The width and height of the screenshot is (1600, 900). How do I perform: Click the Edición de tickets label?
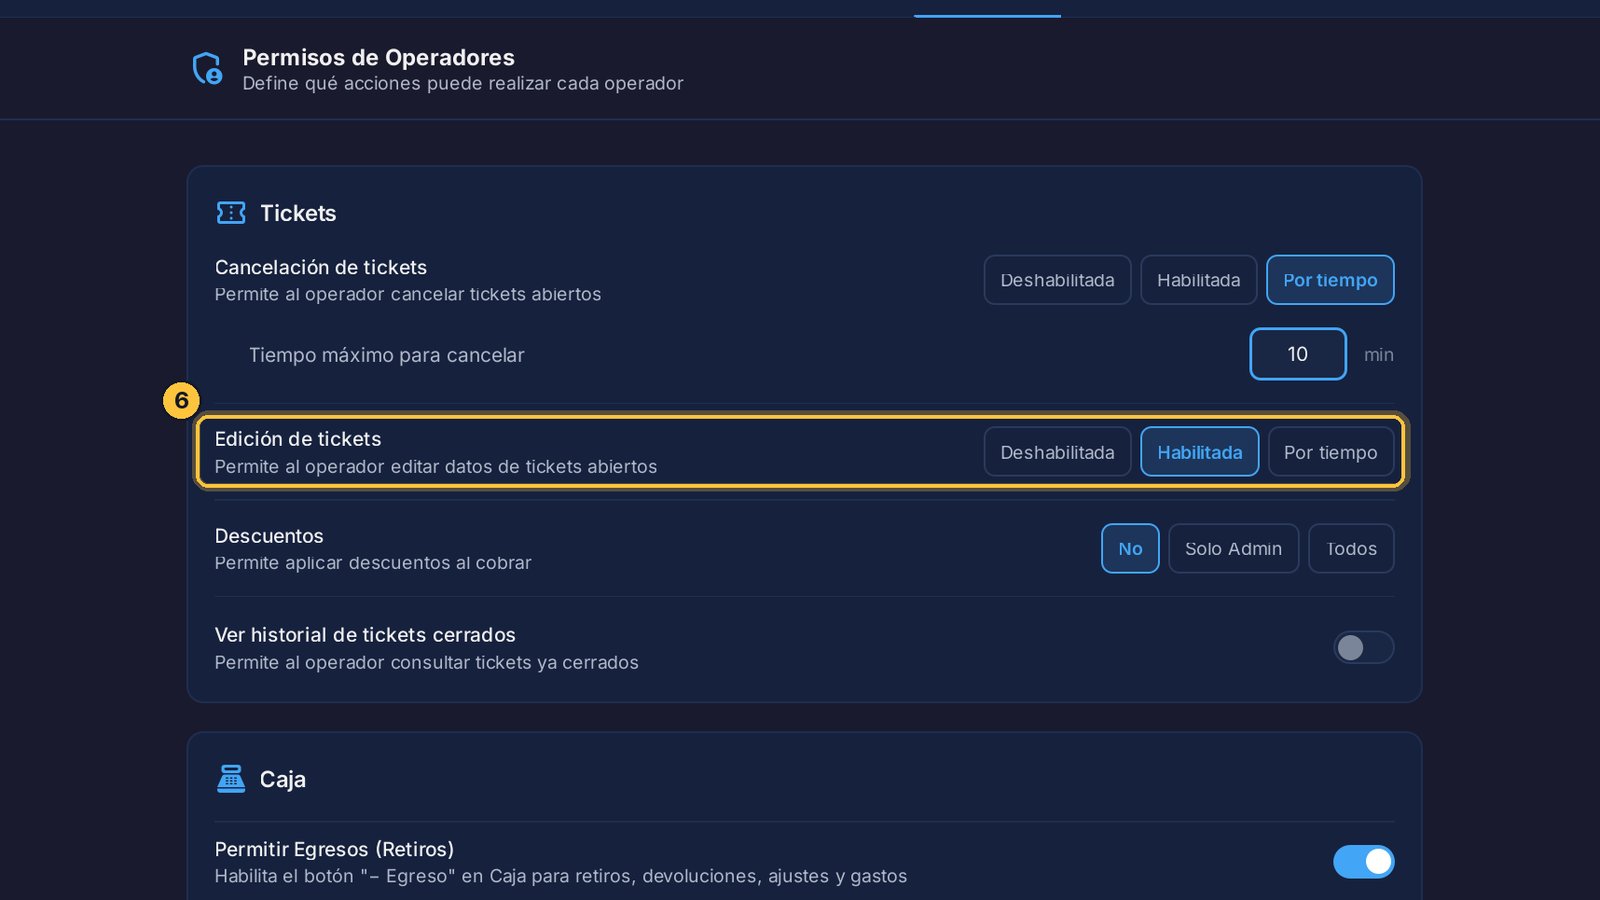click(x=298, y=439)
